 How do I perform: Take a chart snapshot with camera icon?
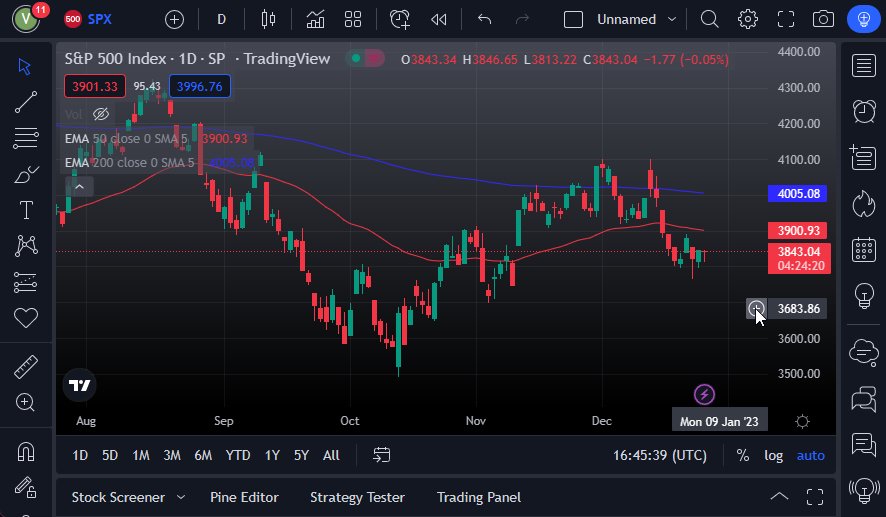(x=823, y=19)
